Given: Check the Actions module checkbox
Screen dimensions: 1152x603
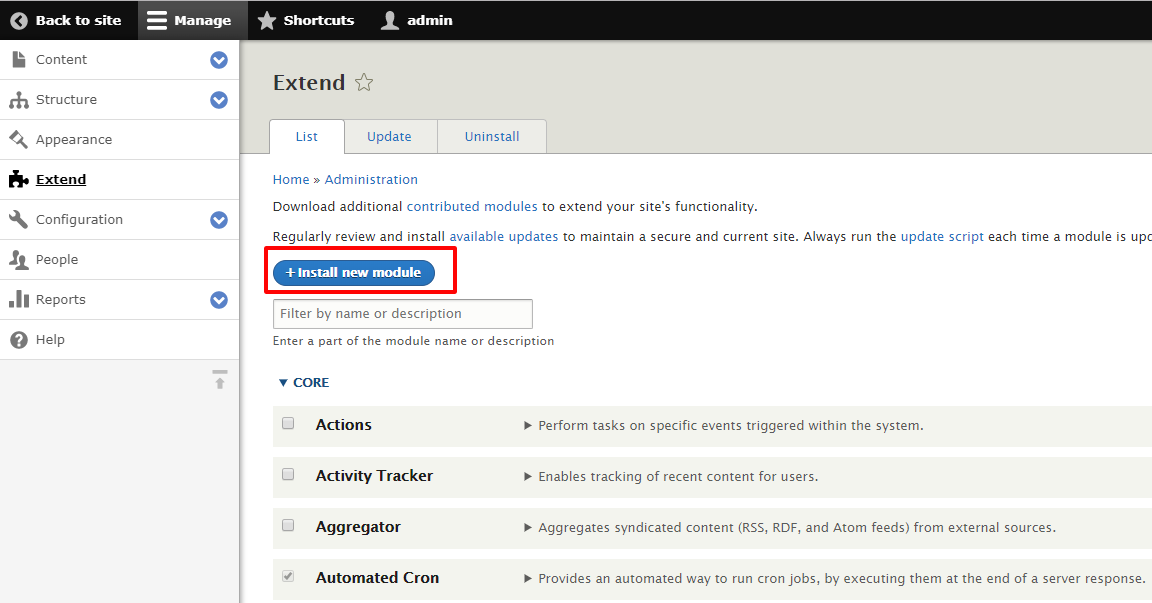Looking at the screenshot, I should pyautogui.click(x=288, y=423).
